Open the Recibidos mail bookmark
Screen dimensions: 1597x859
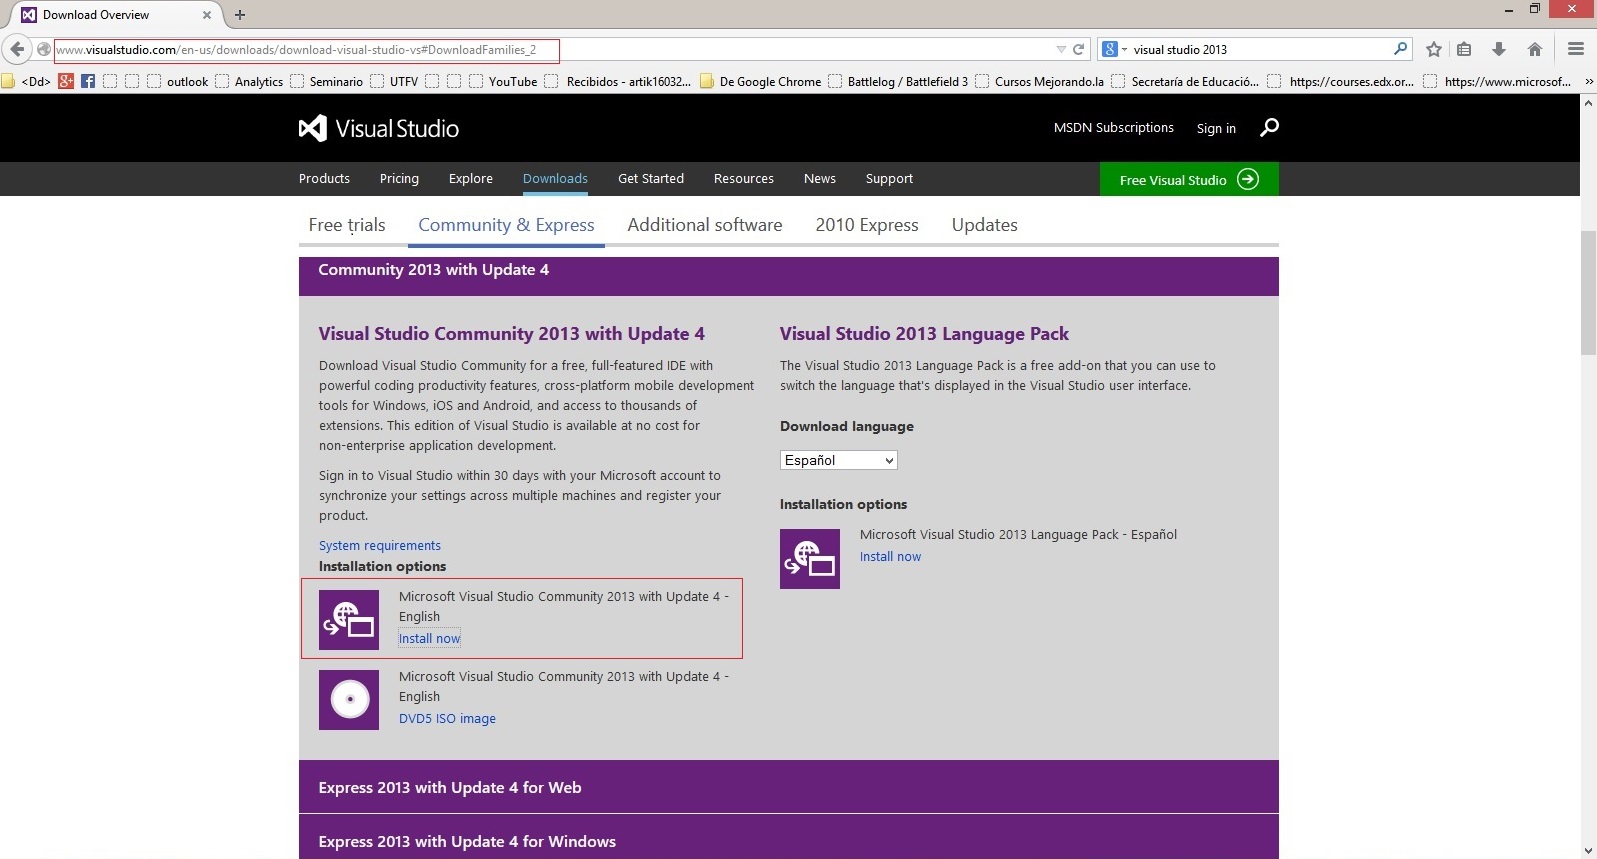tap(618, 81)
